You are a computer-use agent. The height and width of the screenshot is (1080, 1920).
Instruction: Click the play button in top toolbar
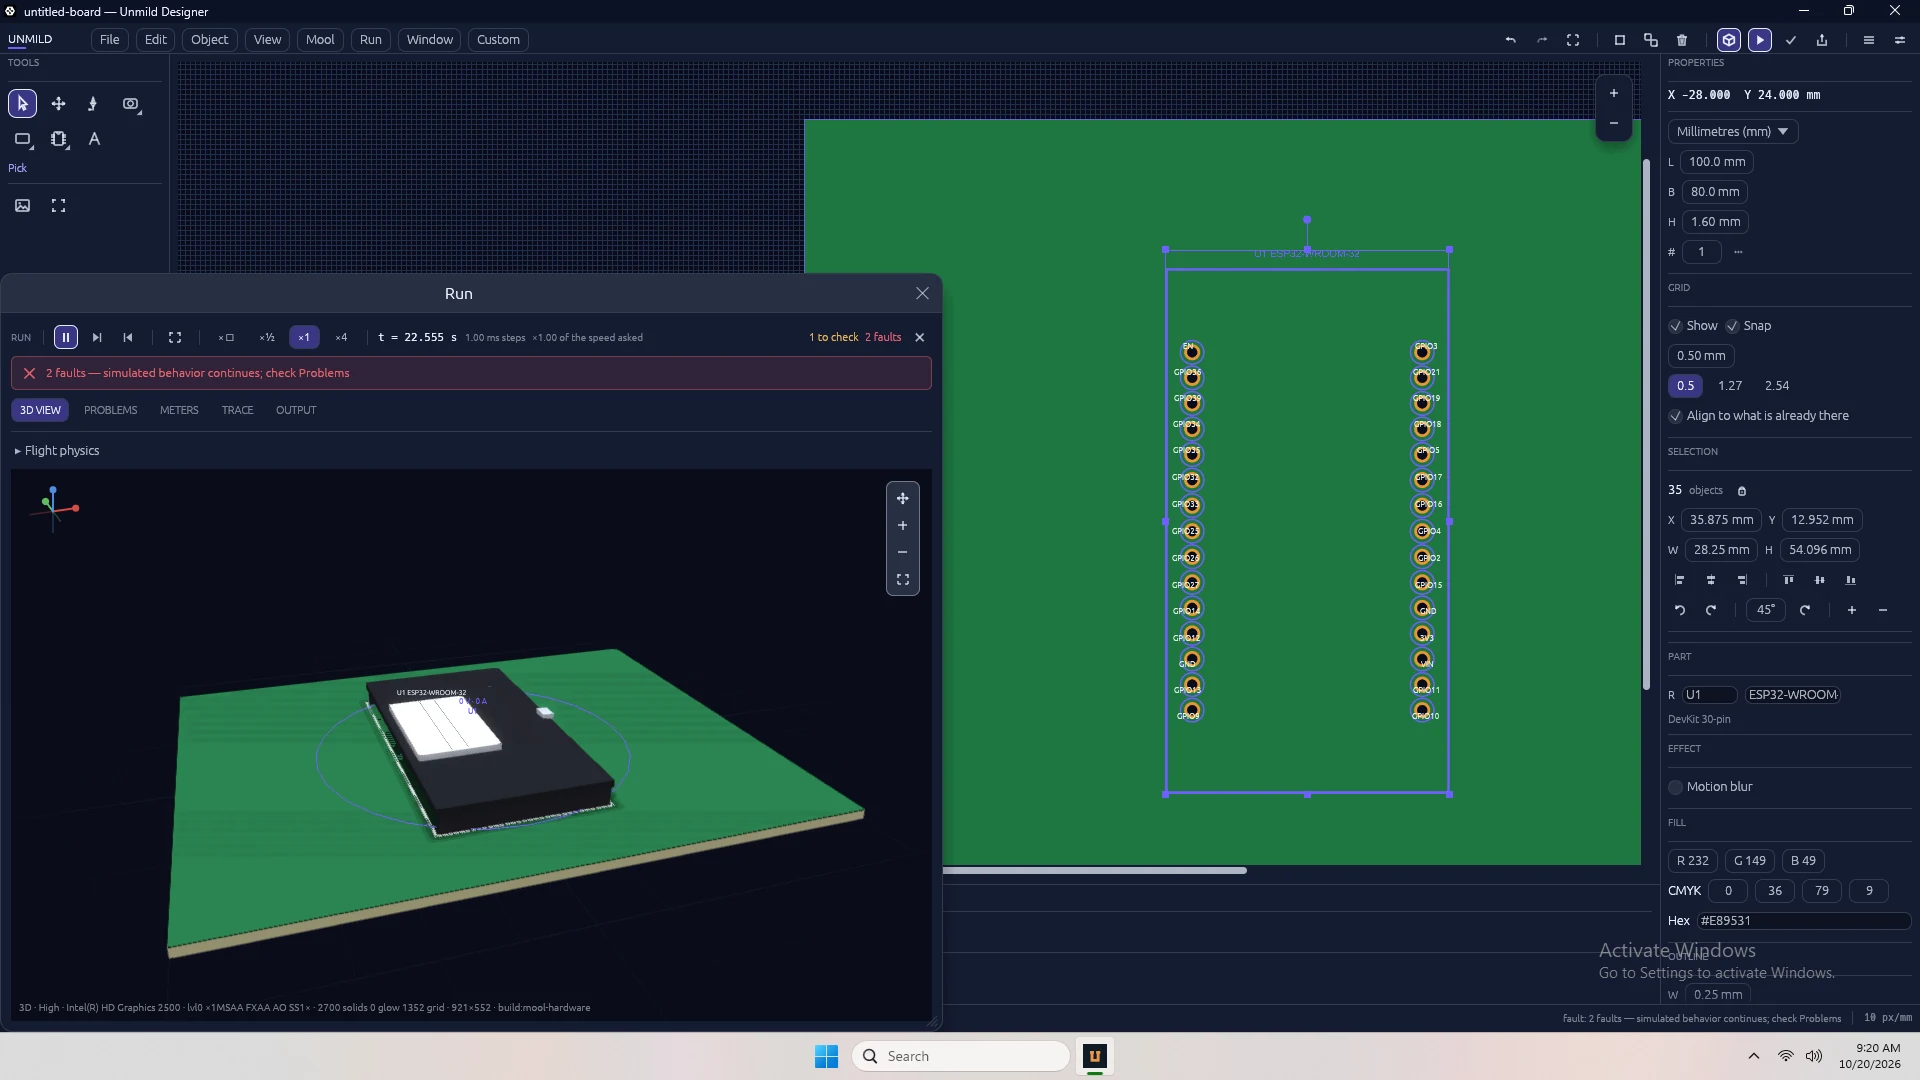pos(1760,40)
